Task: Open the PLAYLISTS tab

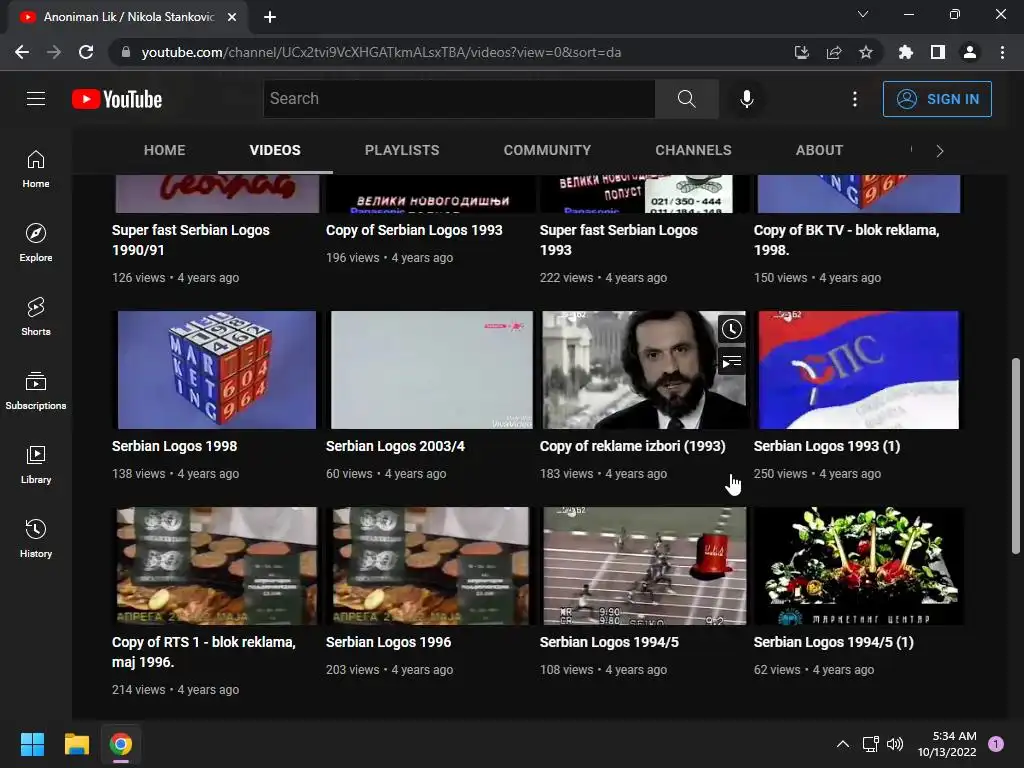Action: point(402,150)
